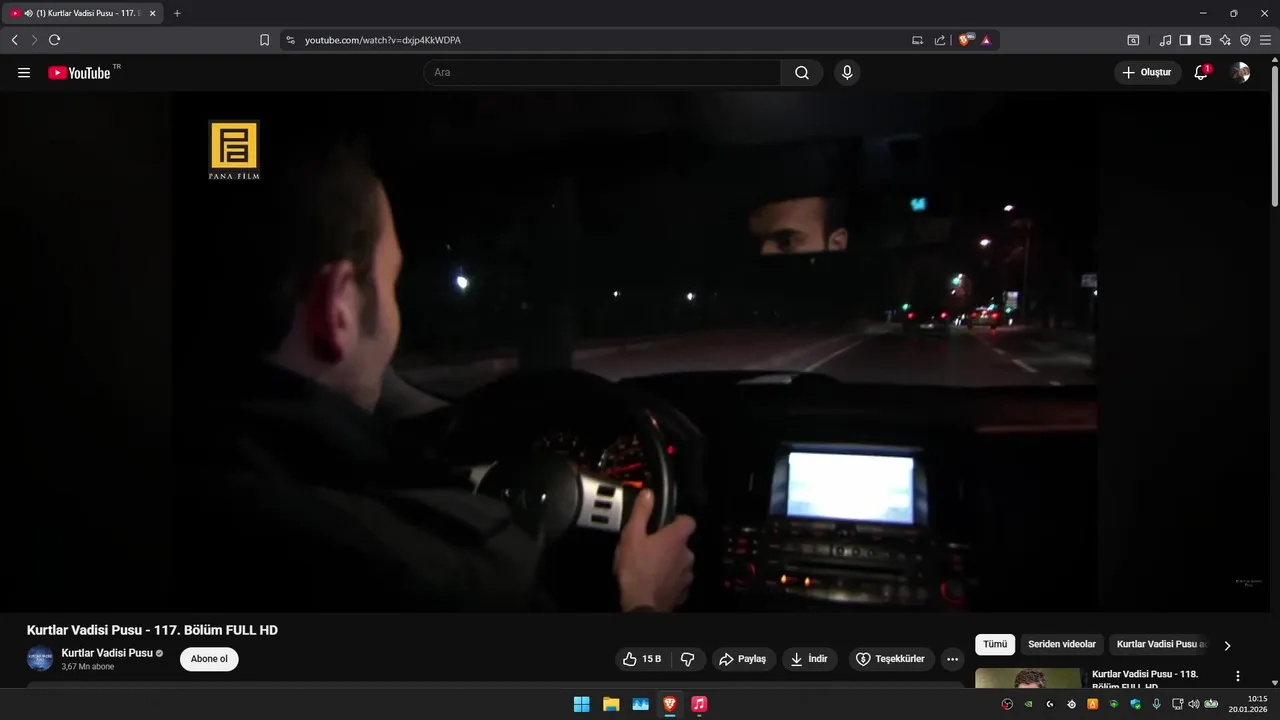Reload the page with refresh icon
1280x720 pixels.
[54, 40]
